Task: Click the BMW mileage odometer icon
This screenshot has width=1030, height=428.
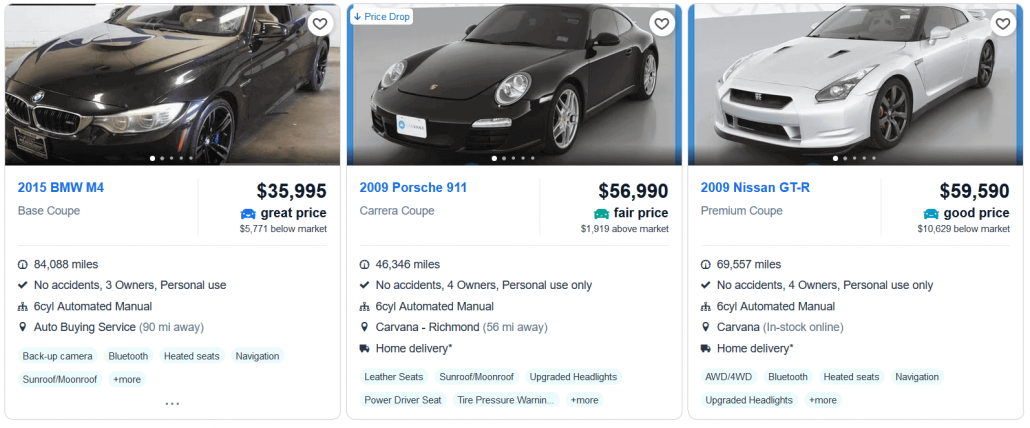Action: click(x=23, y=265)
